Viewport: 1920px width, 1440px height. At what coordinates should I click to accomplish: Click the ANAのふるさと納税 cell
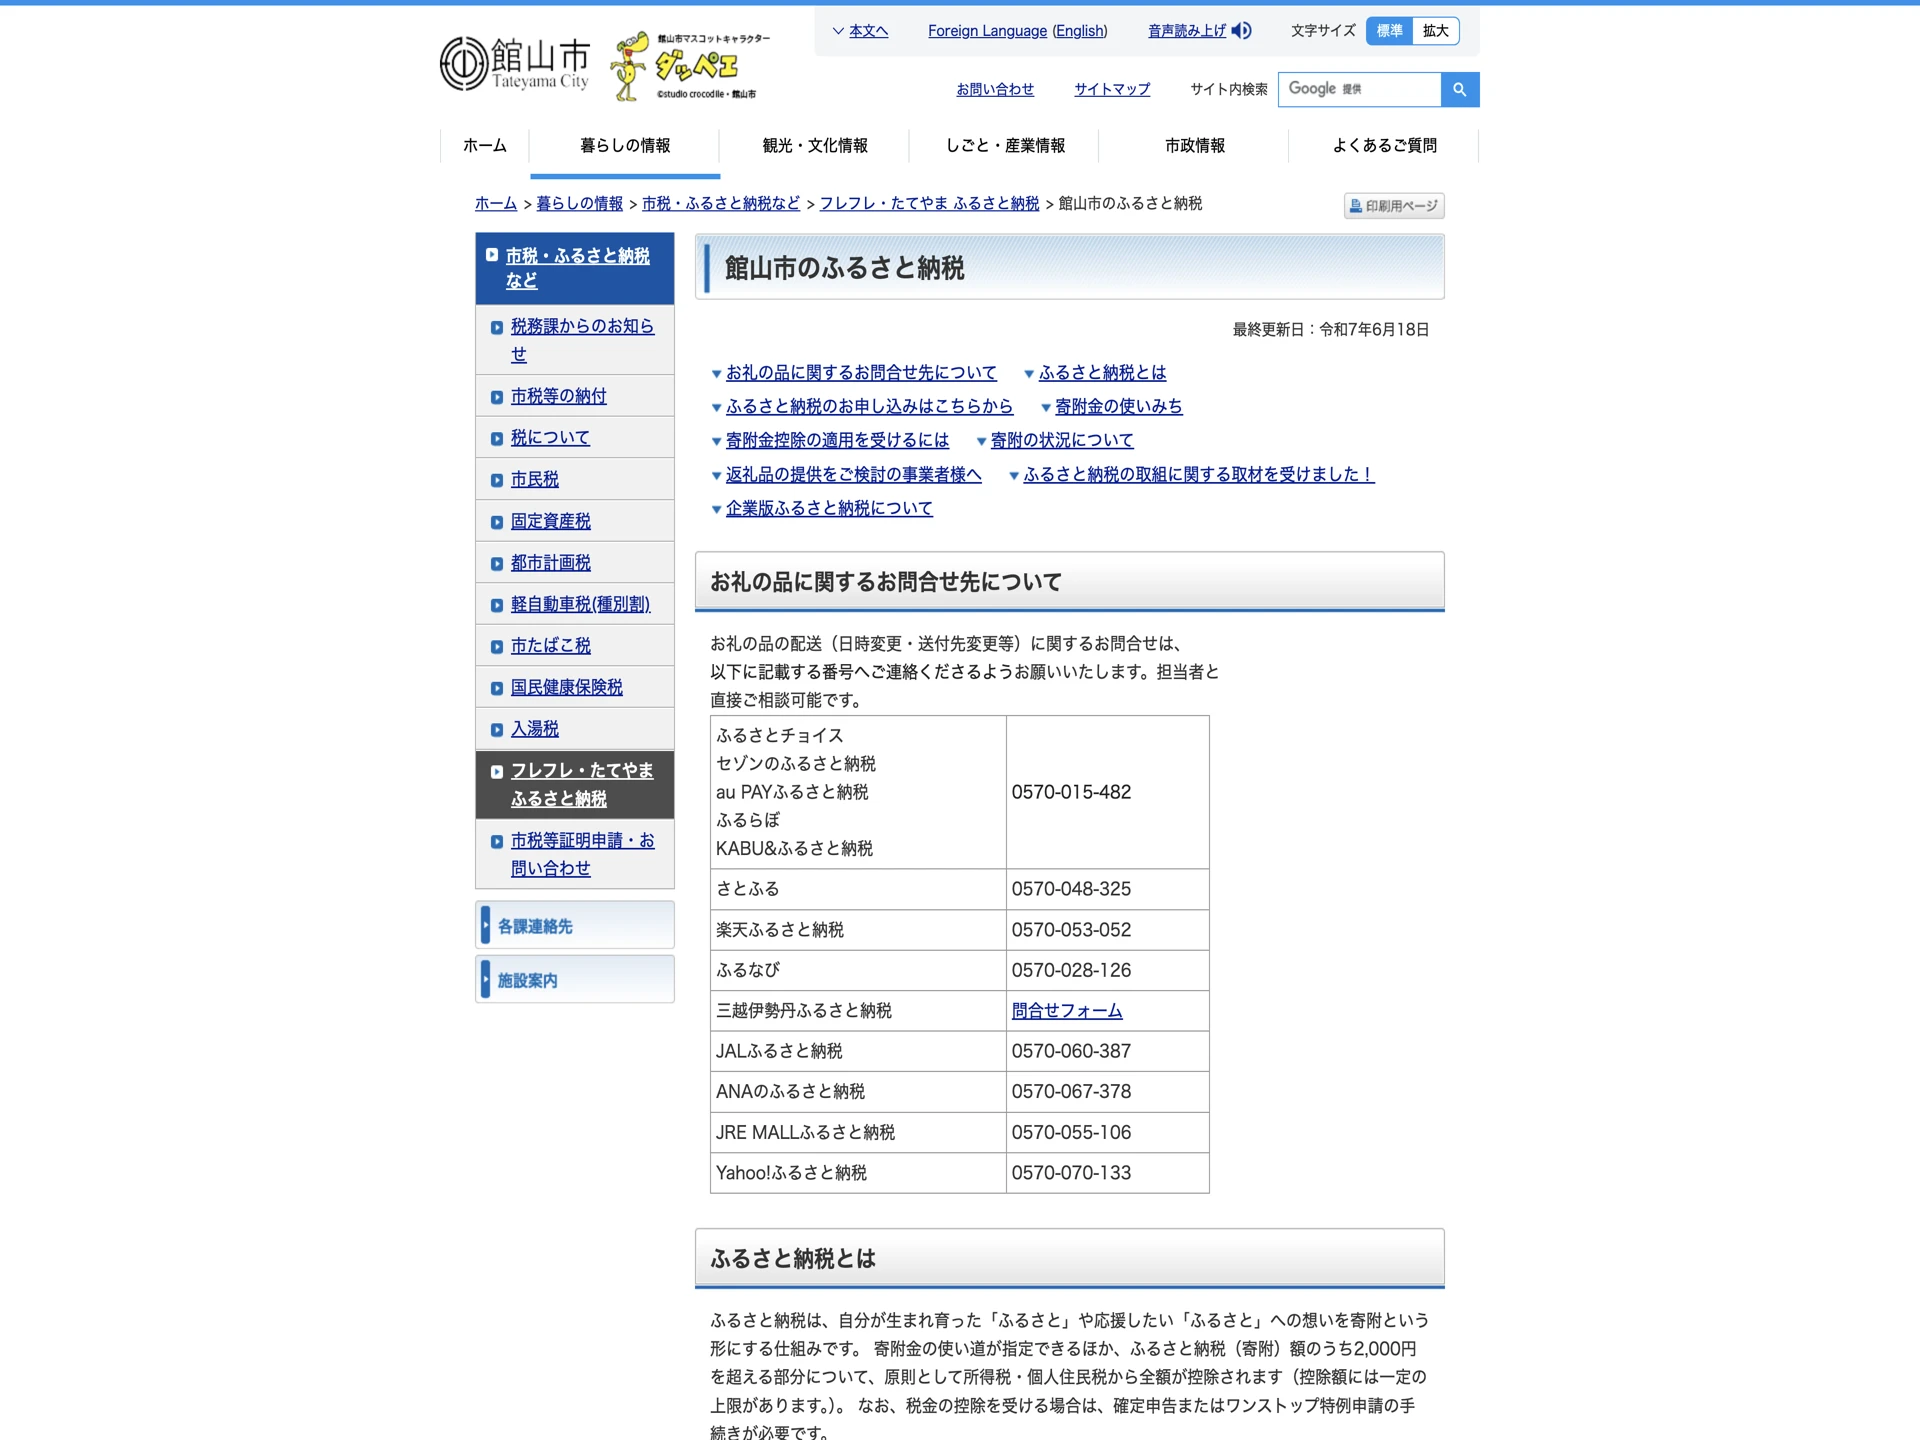pyautogui.click(x=858, y=1092)
